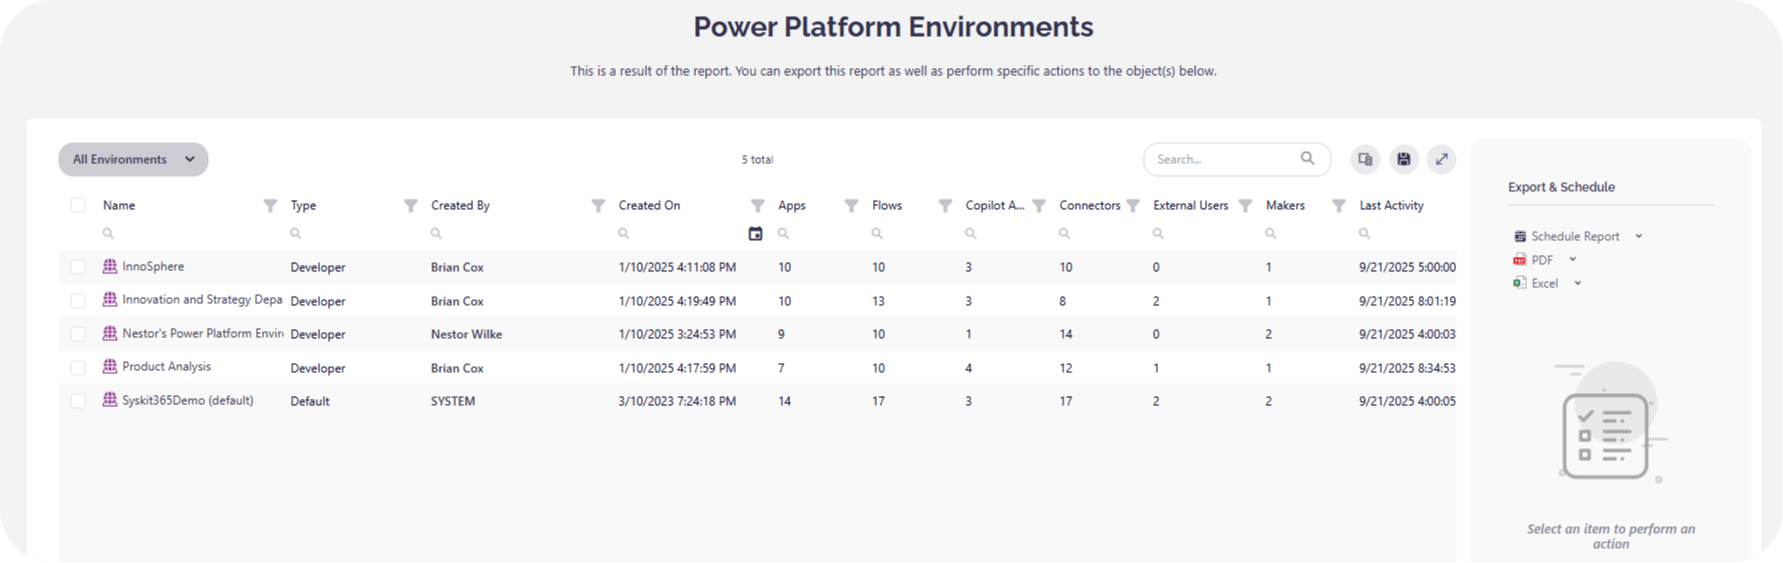Sort by the Created On column header
The width and height of the screenshot is (1783, 563).
(x=649, y=205)
